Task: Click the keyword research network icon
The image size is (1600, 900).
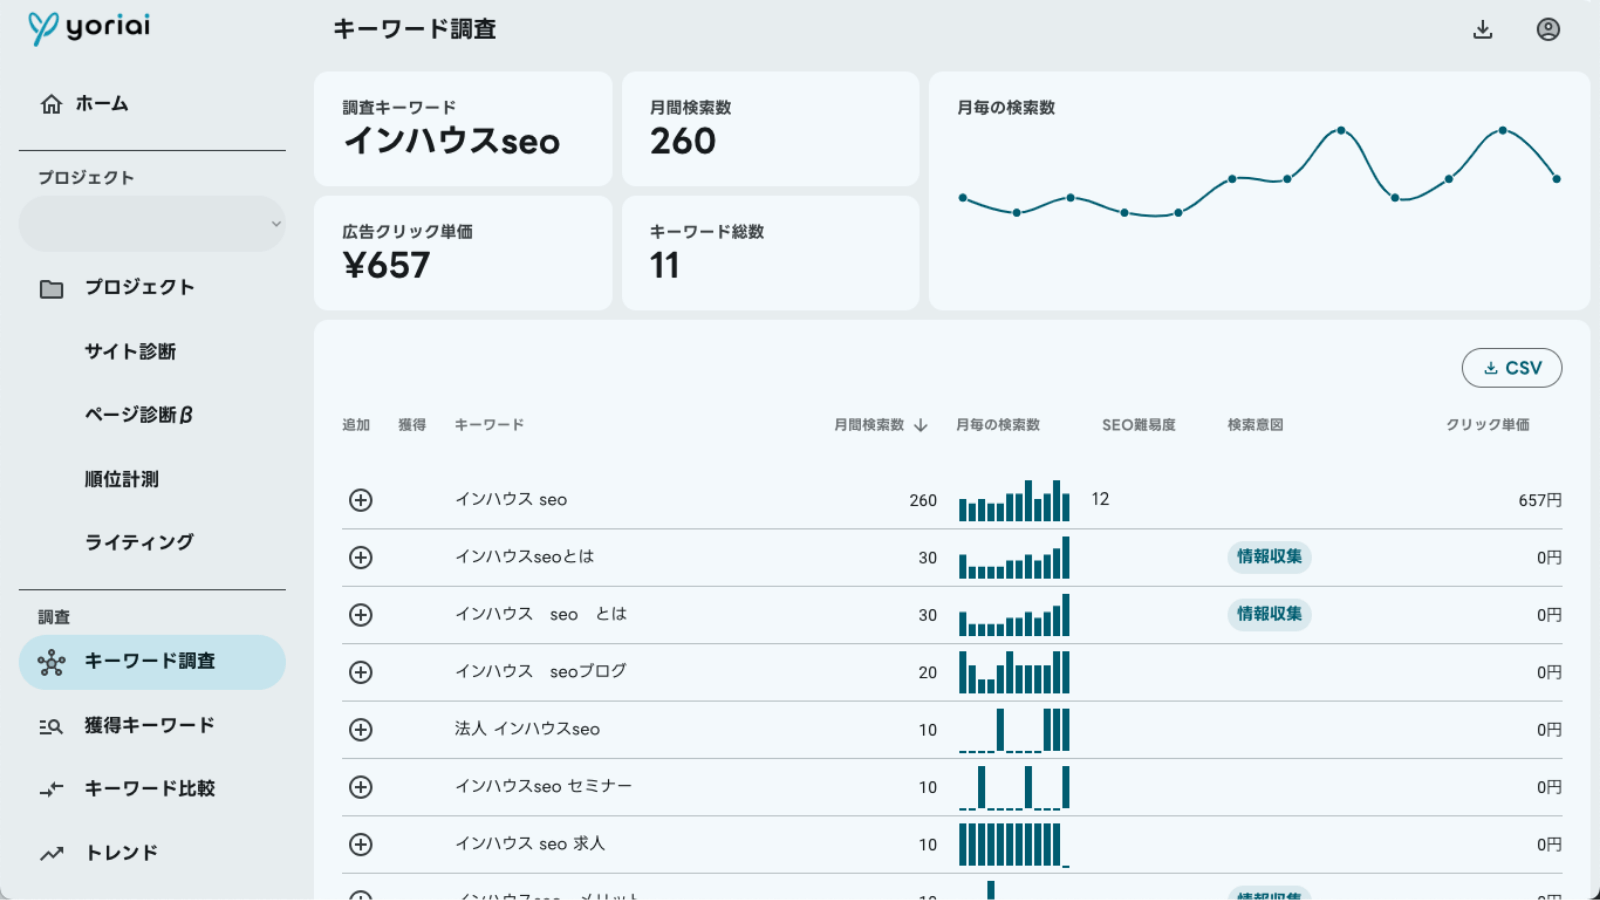Action: tap(51, 662)
